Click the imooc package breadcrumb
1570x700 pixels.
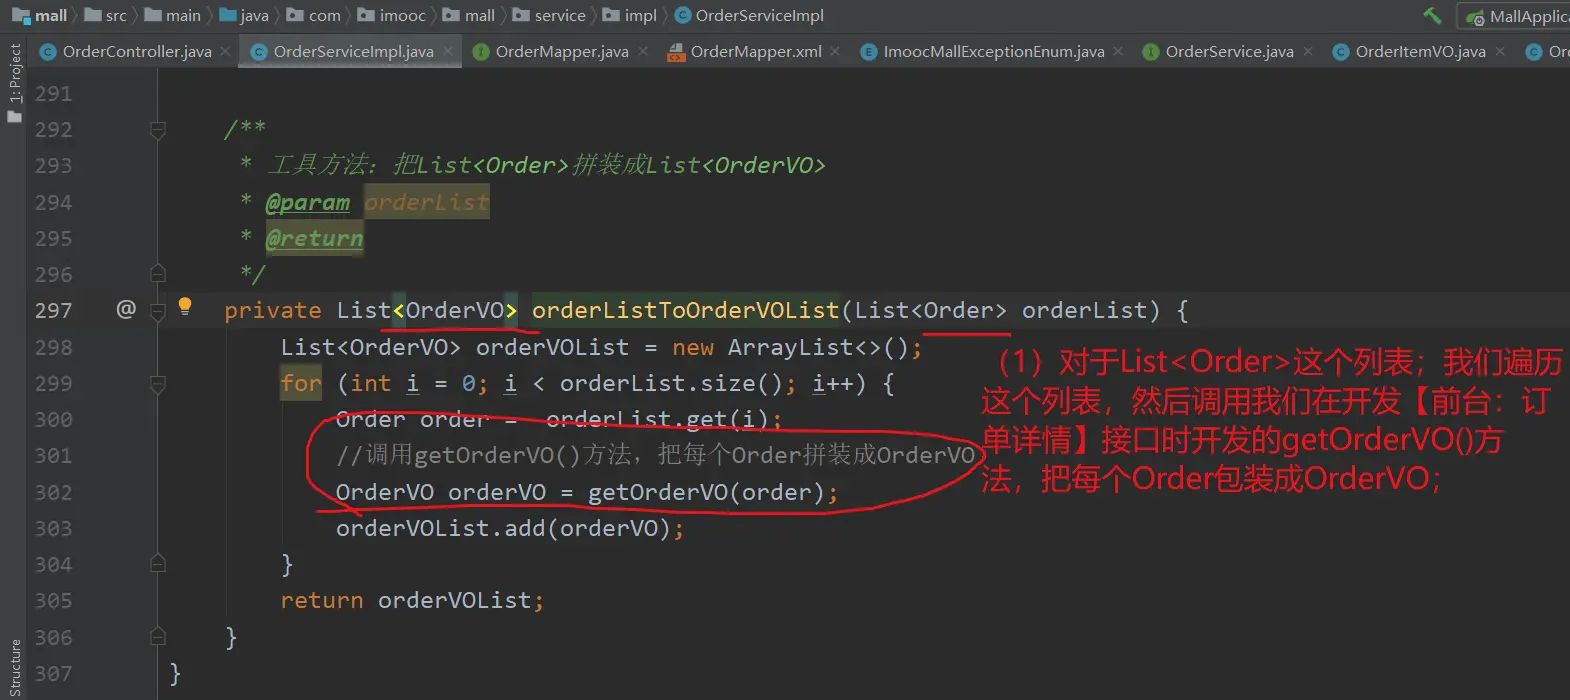(x=392, y=15)
